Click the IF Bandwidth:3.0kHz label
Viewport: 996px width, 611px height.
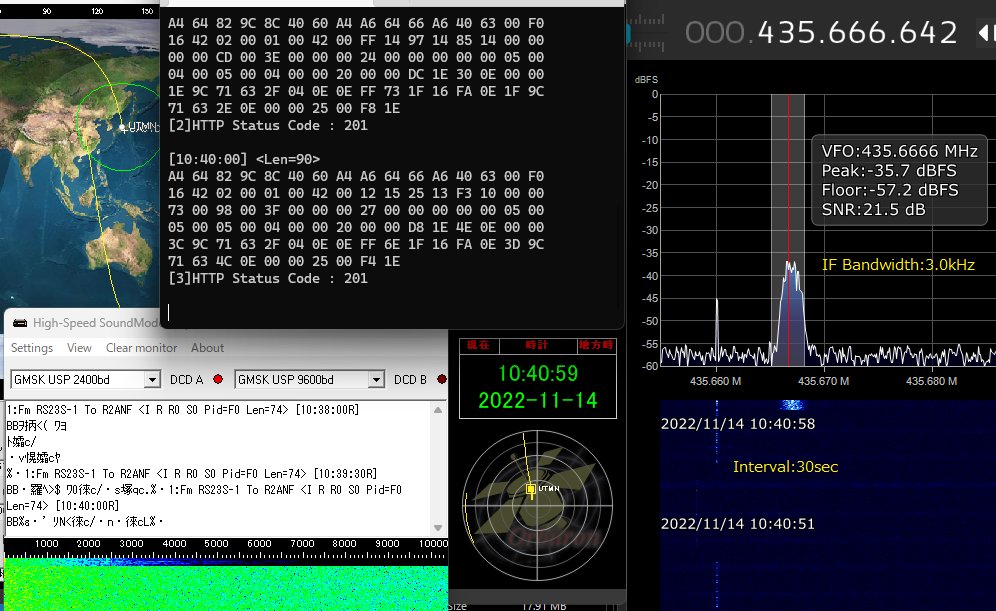898,265
